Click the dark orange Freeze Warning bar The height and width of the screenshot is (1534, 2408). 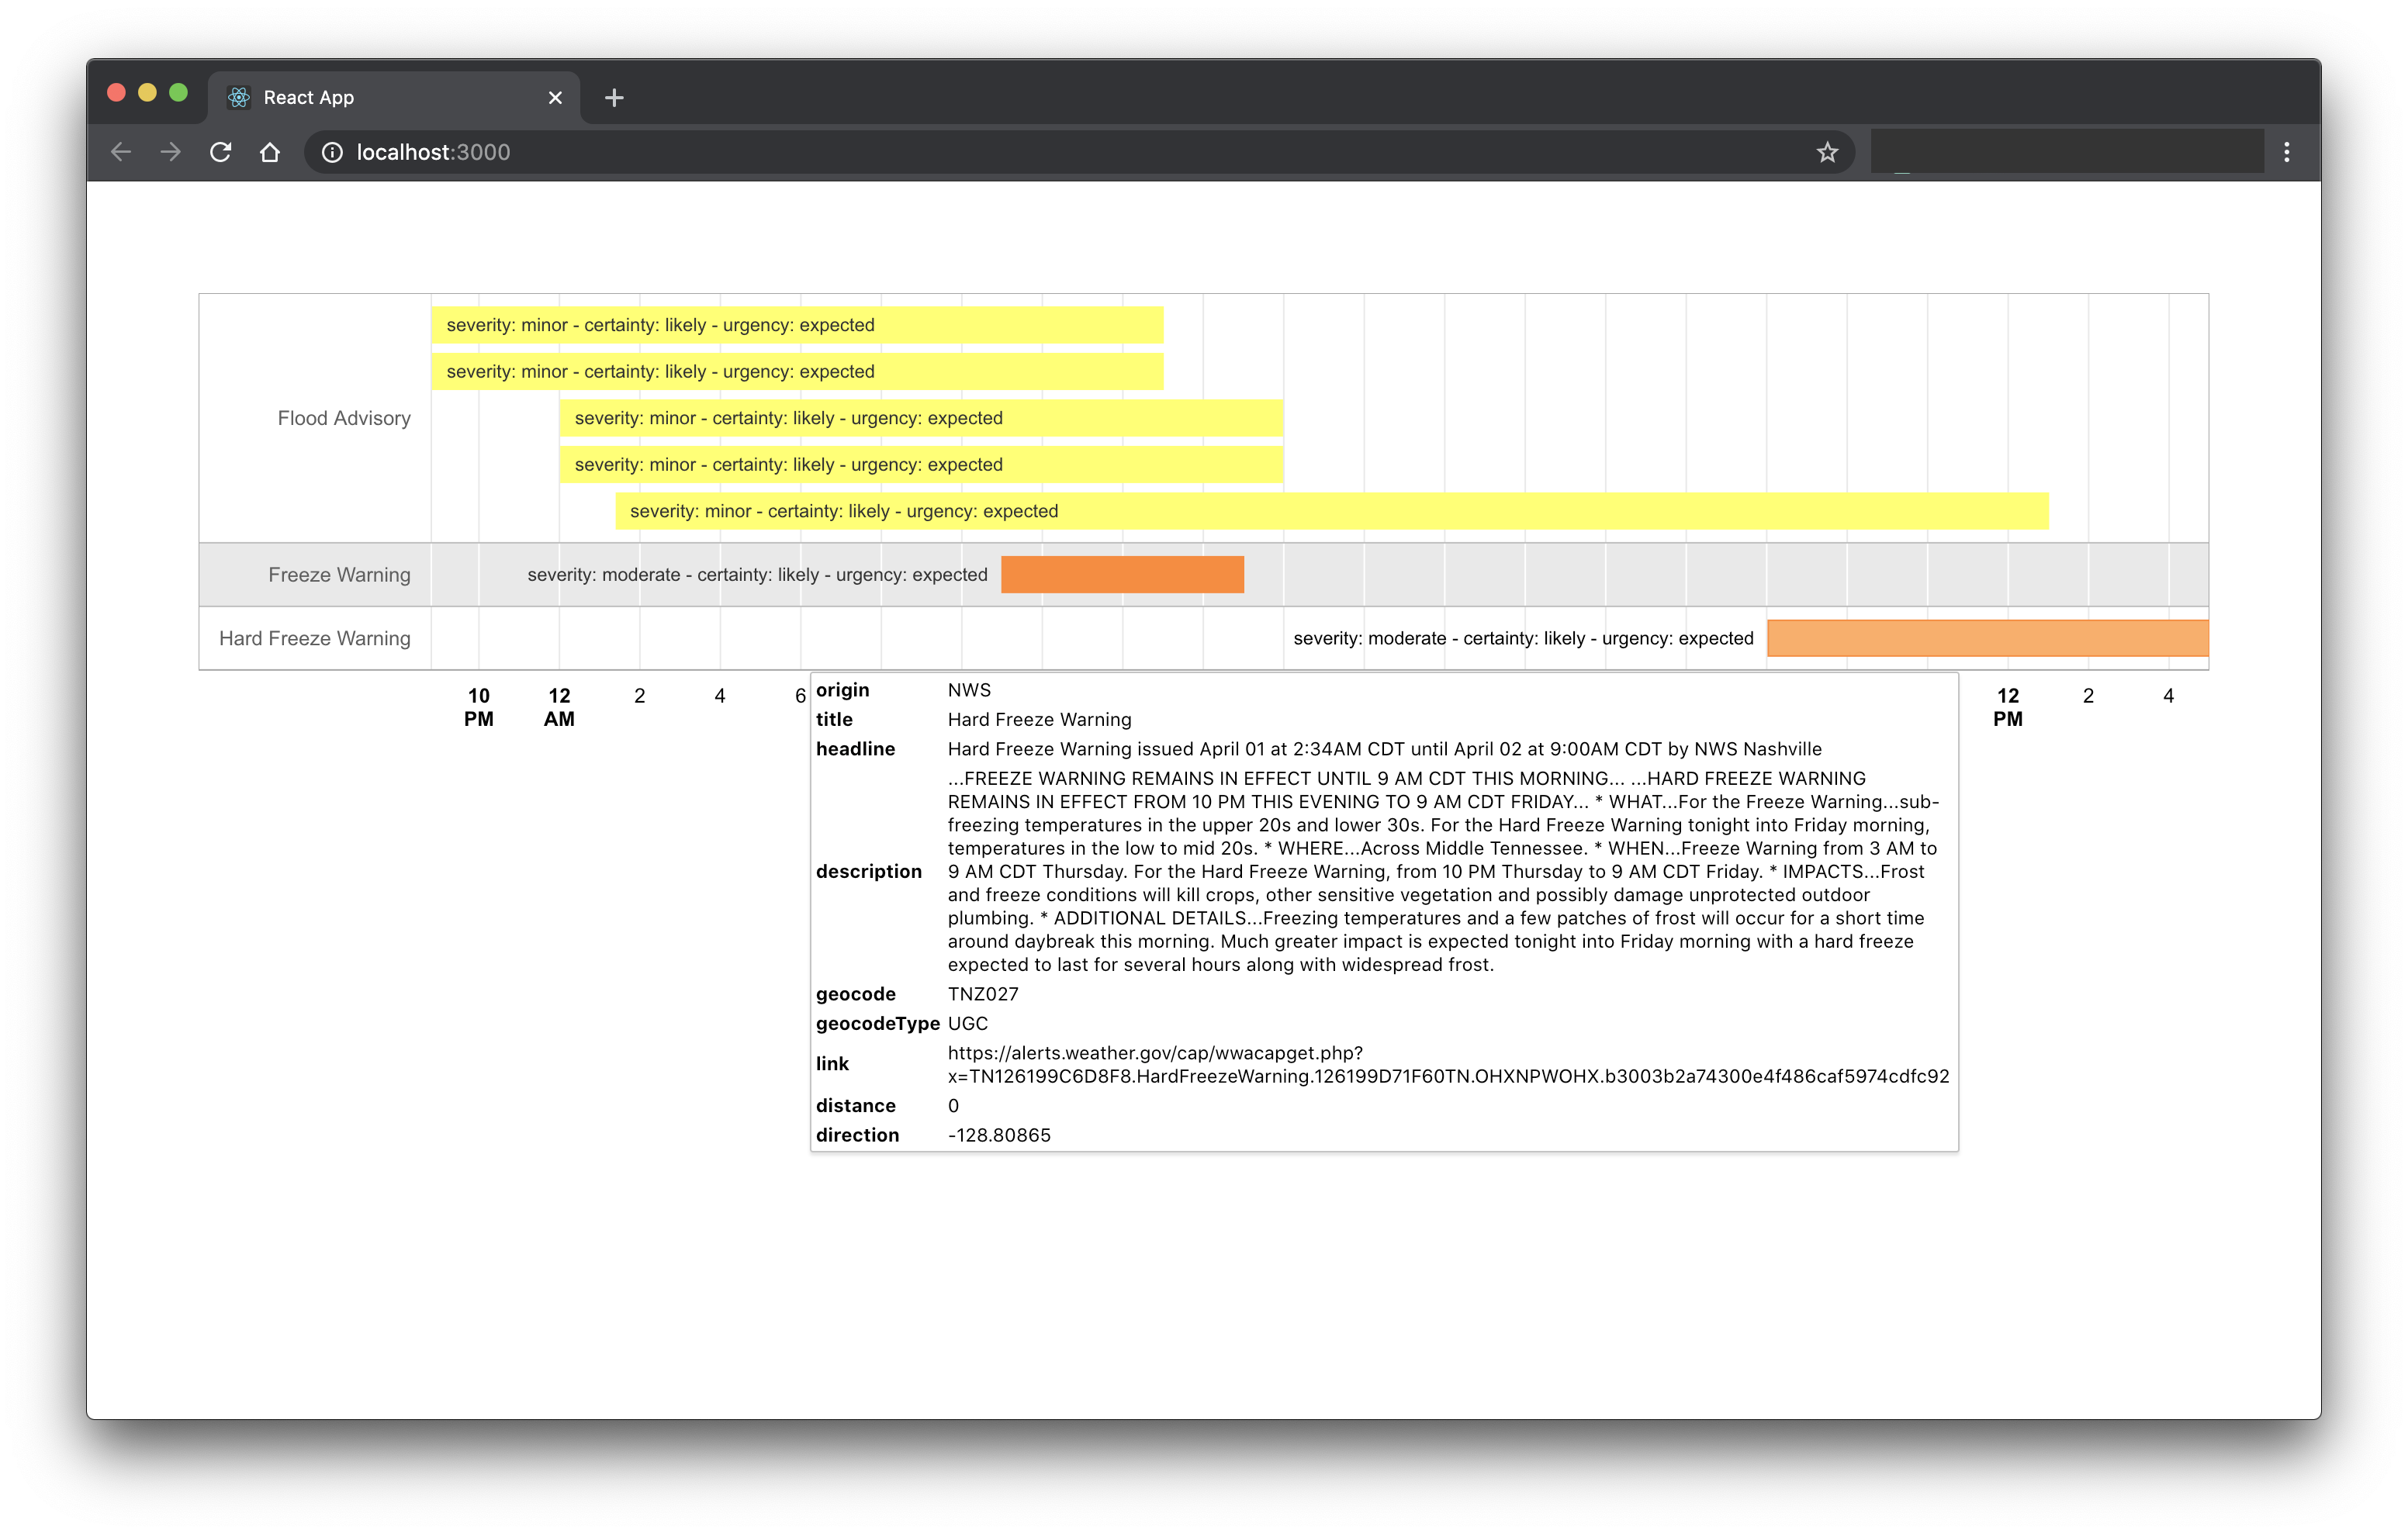tap(1122, 575)
